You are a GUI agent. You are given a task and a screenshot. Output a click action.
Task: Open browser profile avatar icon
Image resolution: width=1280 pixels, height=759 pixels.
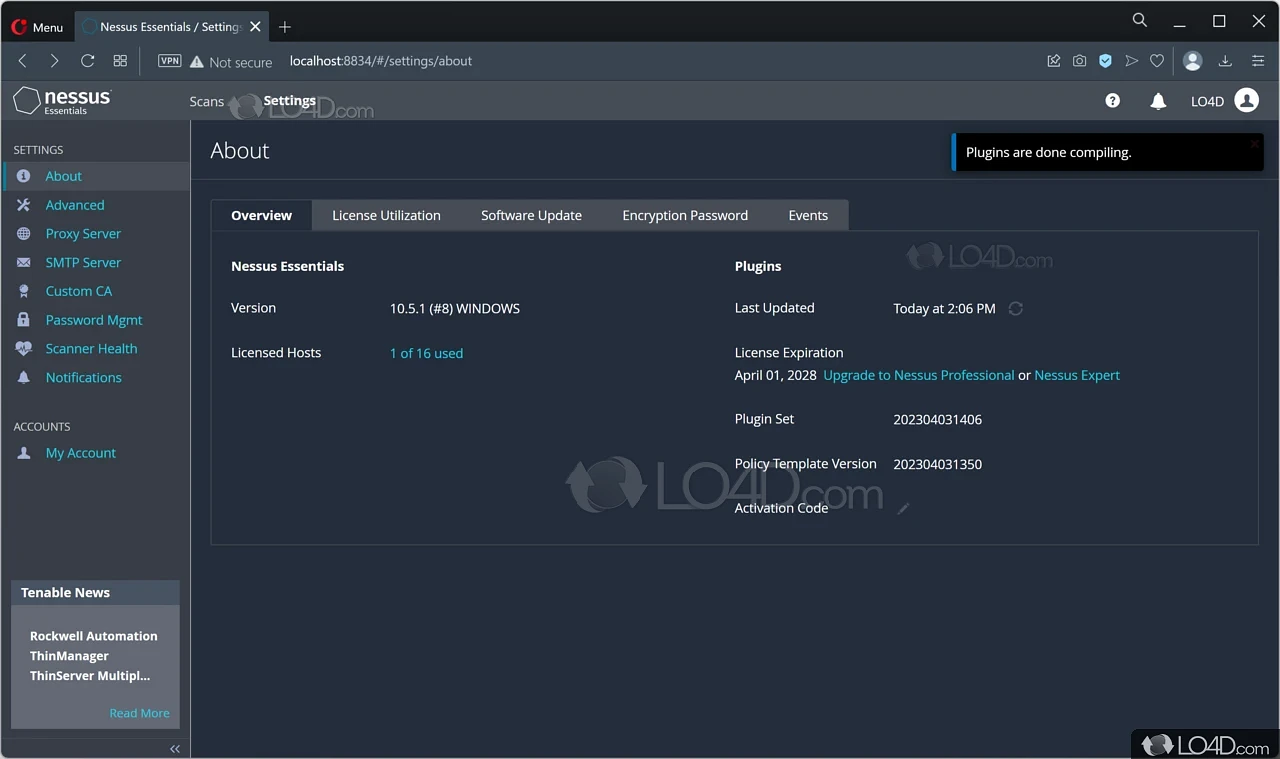[1192, 61]
